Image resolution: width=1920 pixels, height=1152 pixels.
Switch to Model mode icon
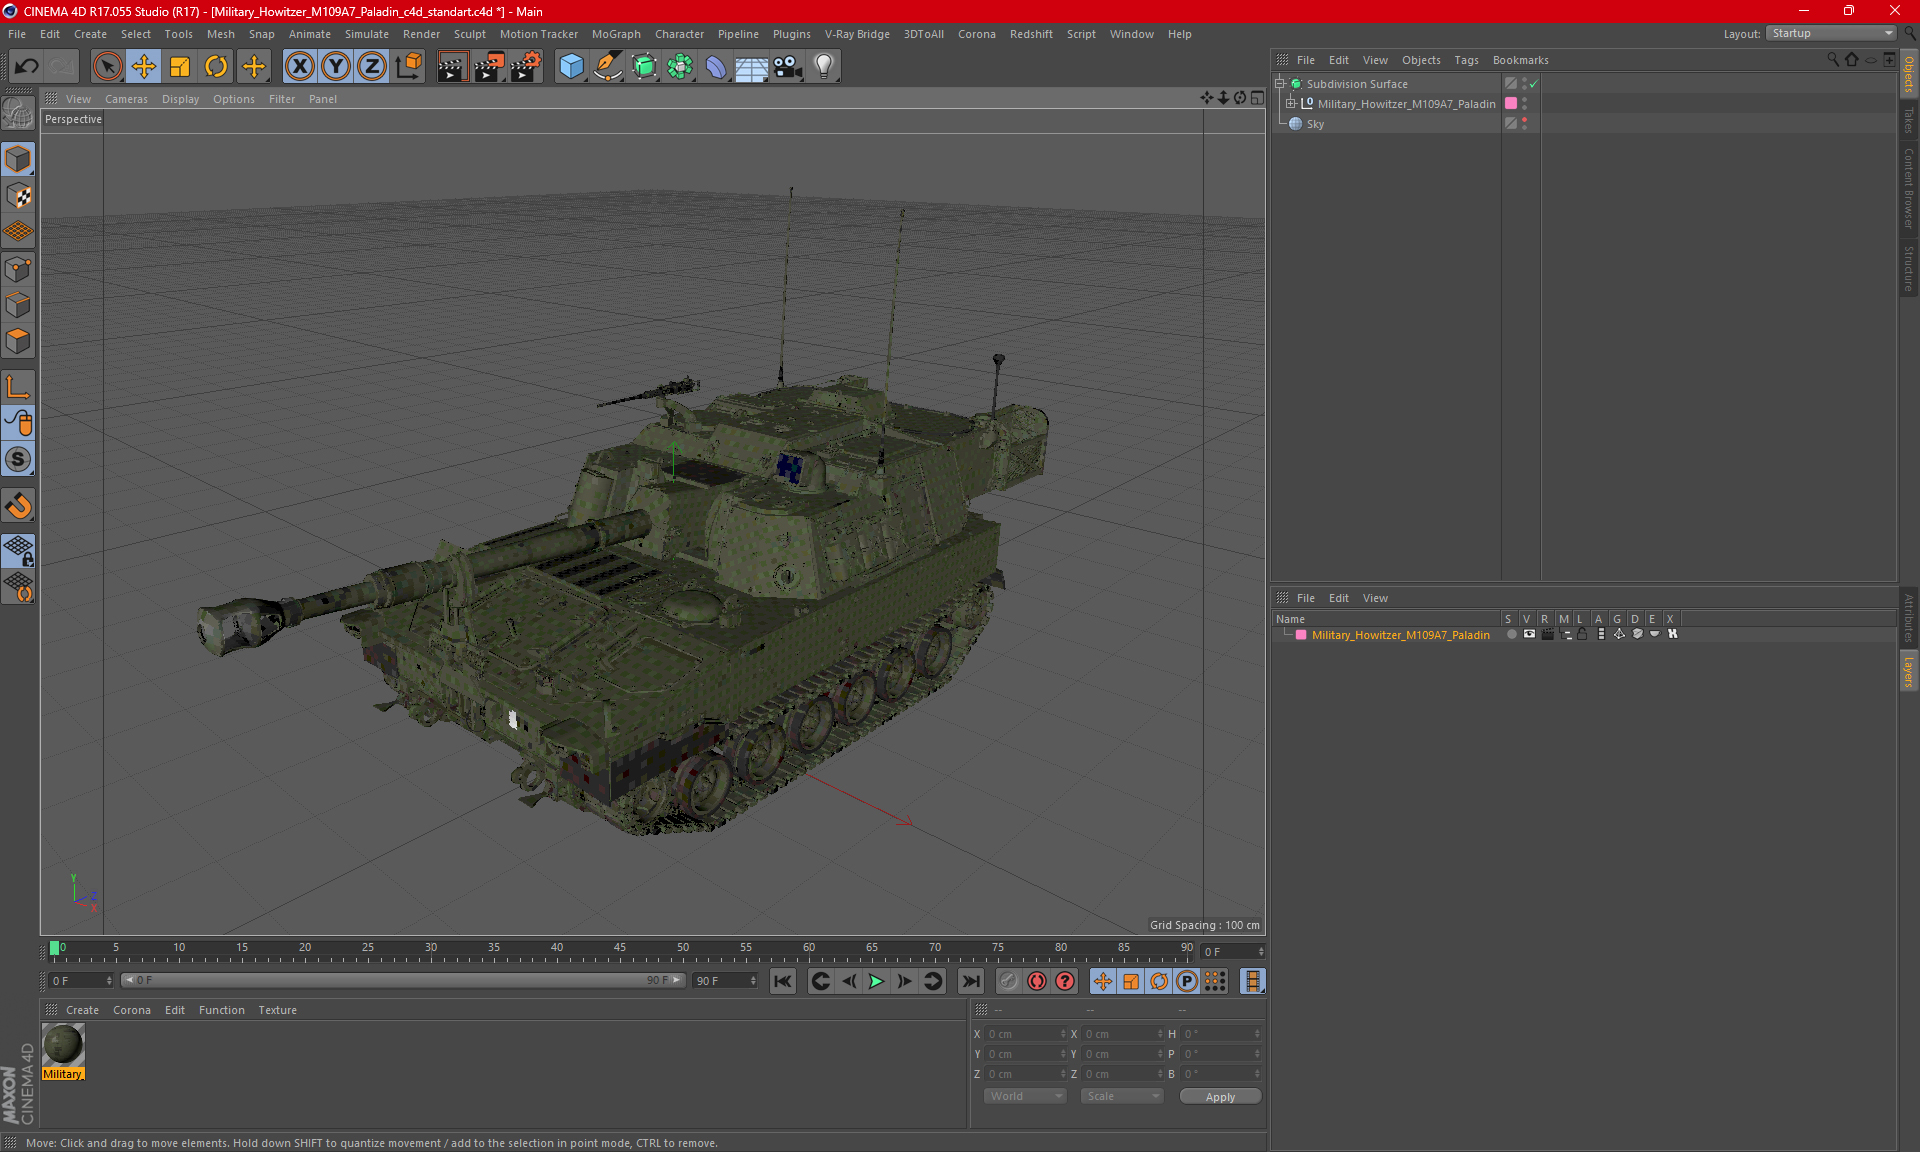[x=19, y=159]
